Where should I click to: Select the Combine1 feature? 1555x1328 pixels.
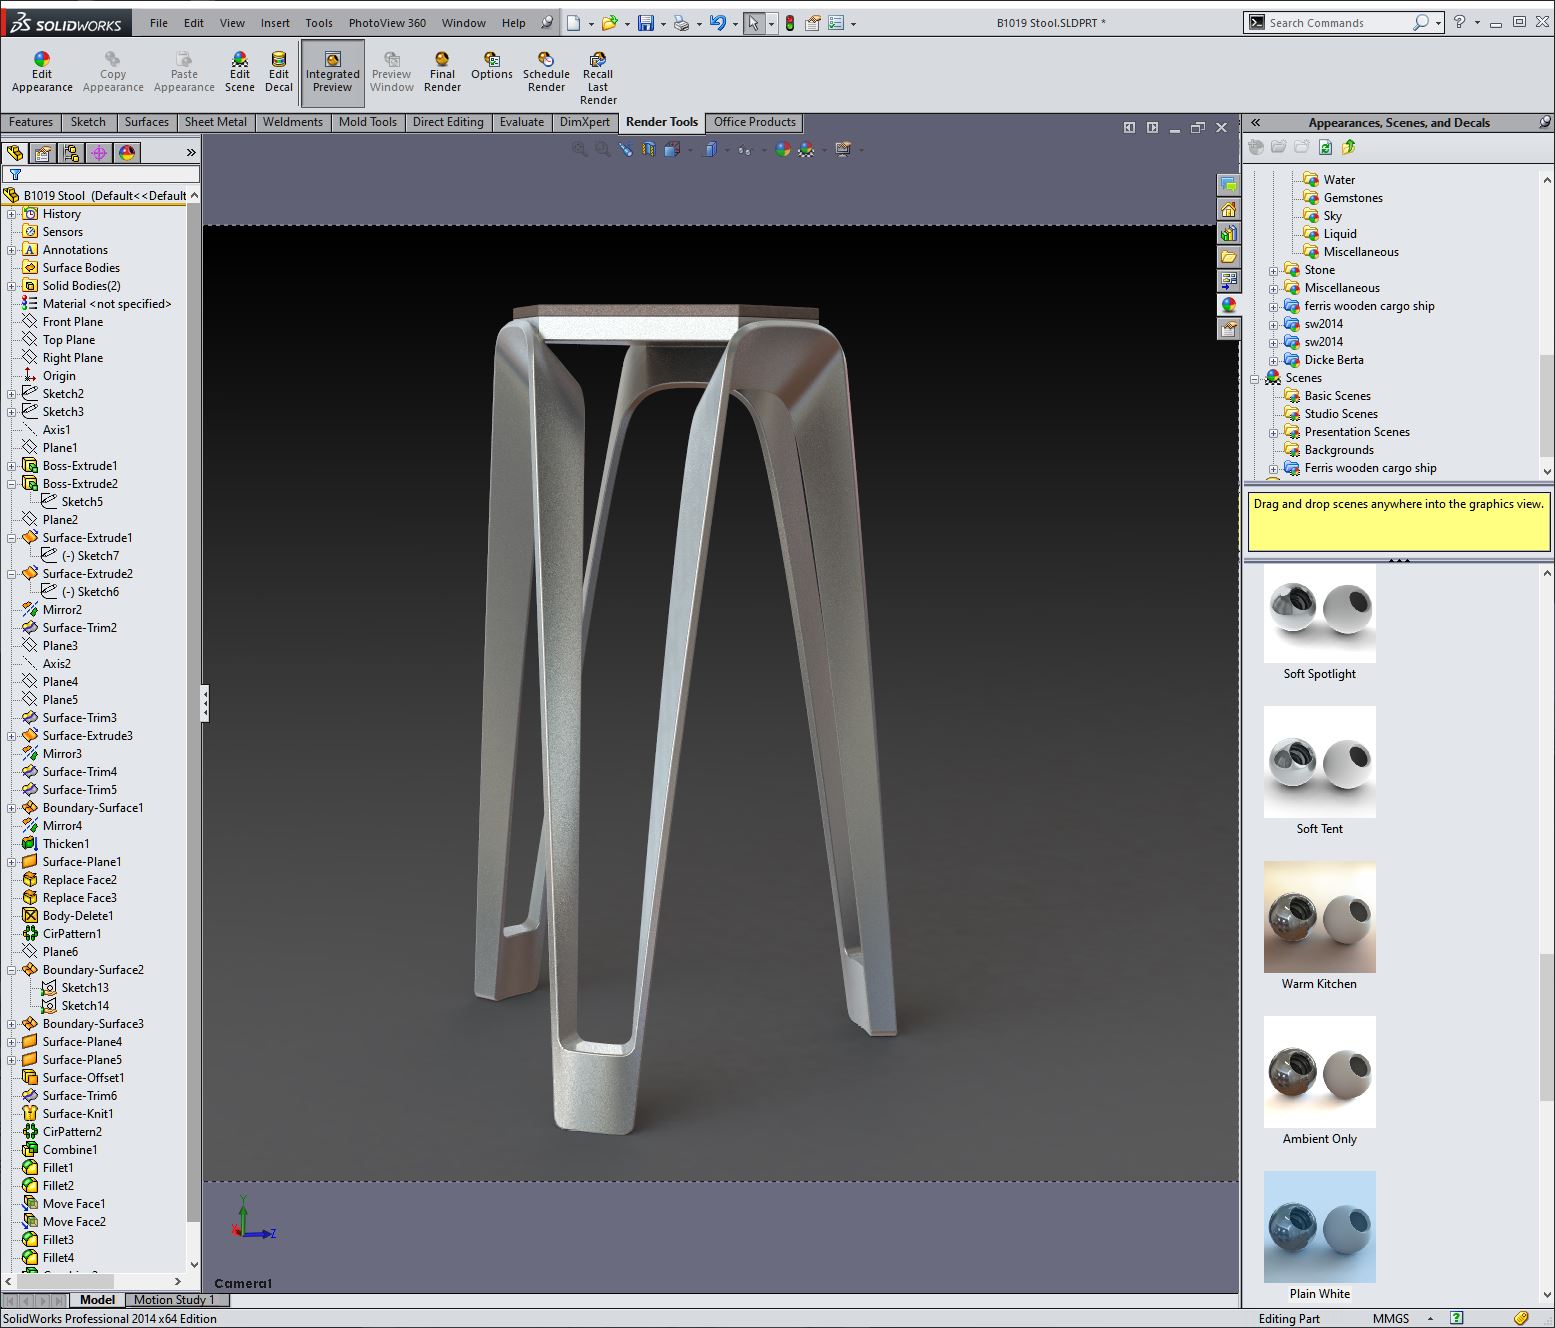[x=69, y=1150]
